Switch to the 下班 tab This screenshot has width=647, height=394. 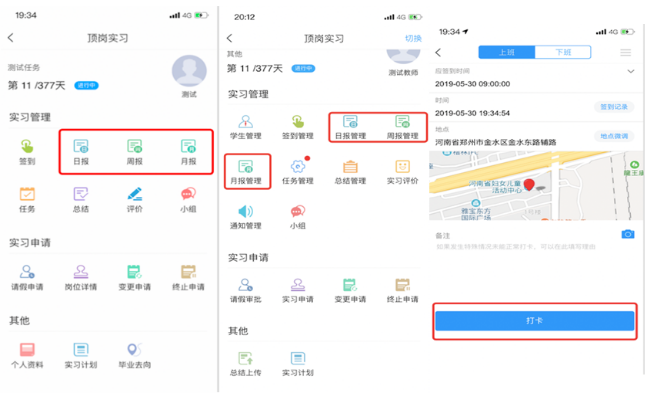[563, 52]
